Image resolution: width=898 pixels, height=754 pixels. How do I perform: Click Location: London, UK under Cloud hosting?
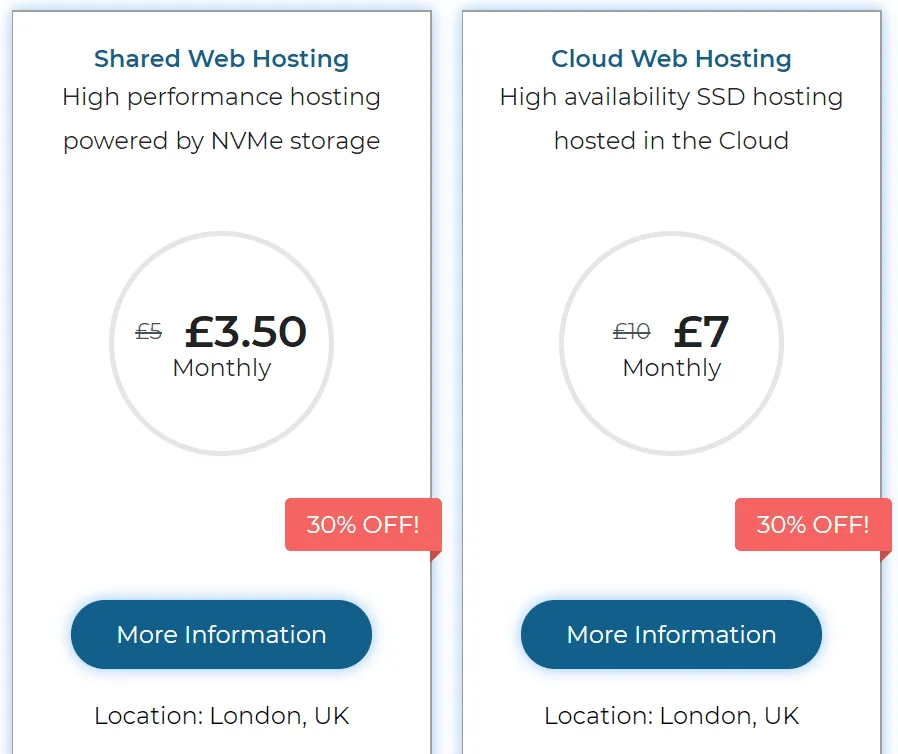[x=671, y=716]
